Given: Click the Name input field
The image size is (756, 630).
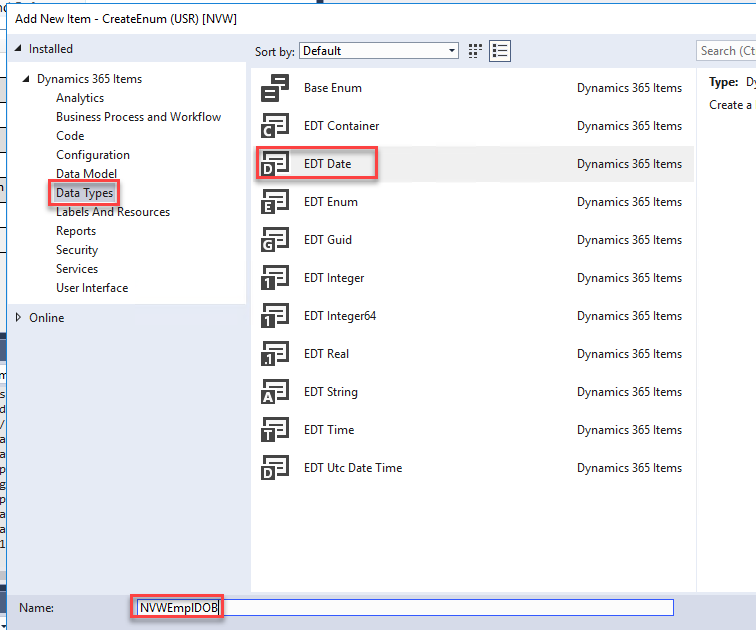Looking at the screenshot, I should (x=405, y=607).
